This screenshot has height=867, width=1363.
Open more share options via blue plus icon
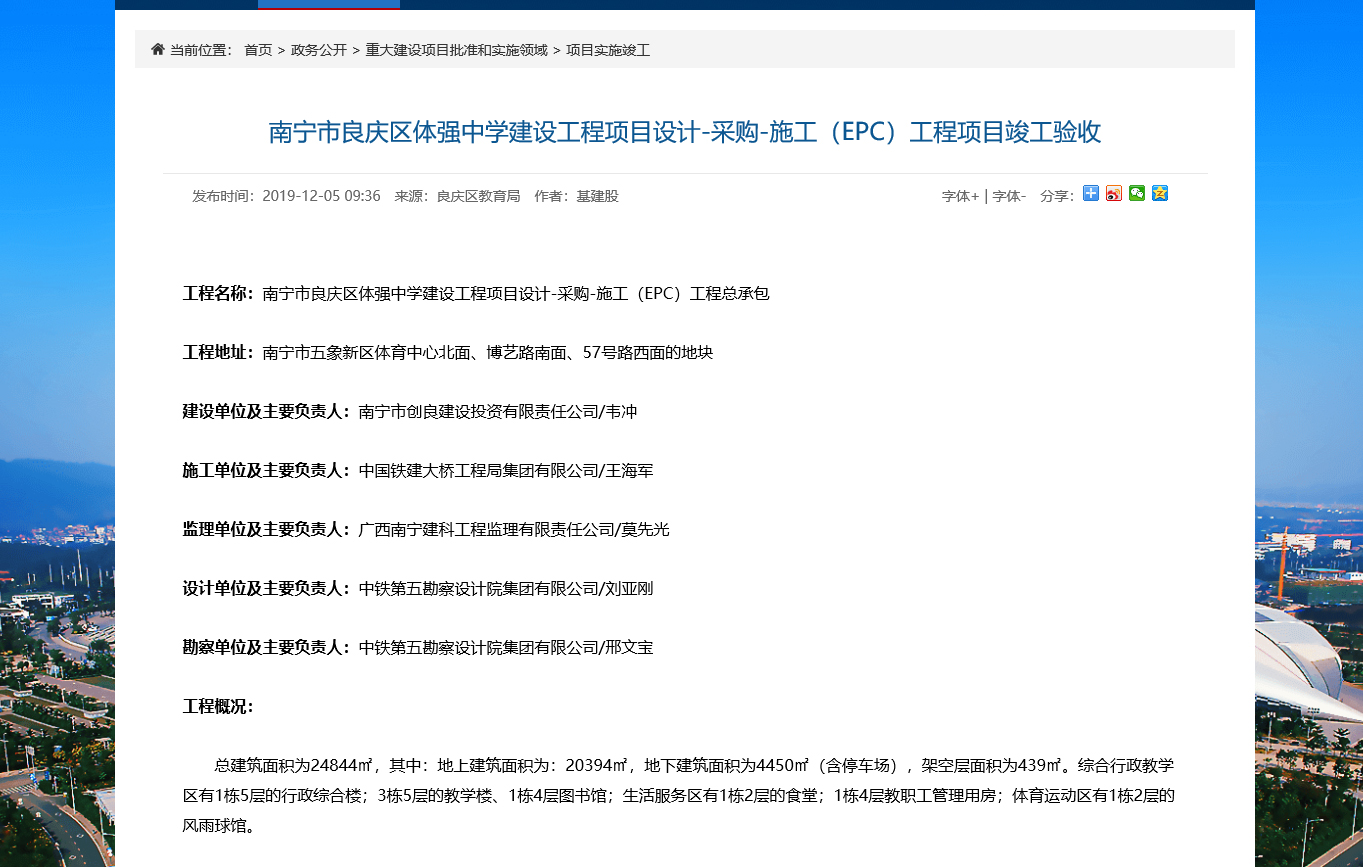(1091, 194)
